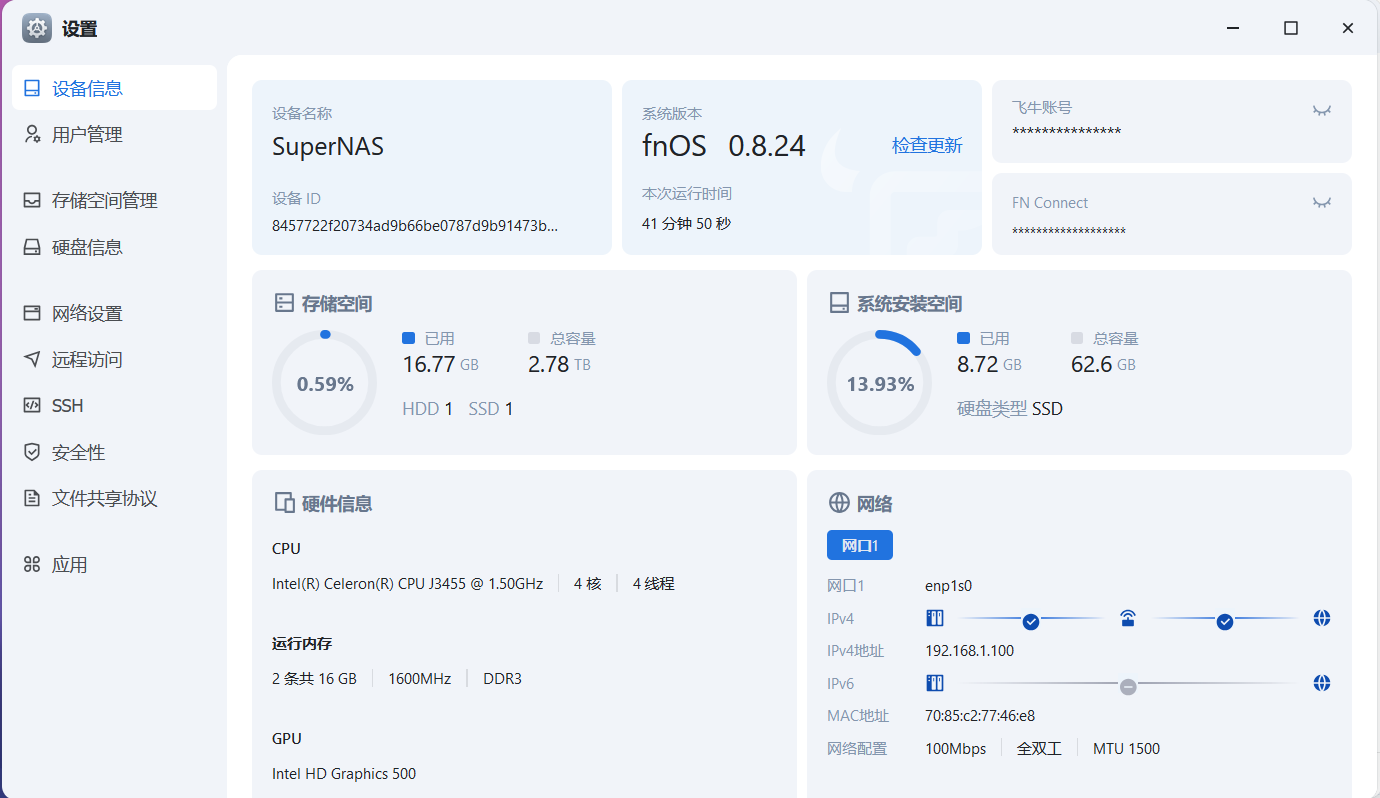
Task: Click the 存储空间 header icon
Action: [x=284, y=303]
